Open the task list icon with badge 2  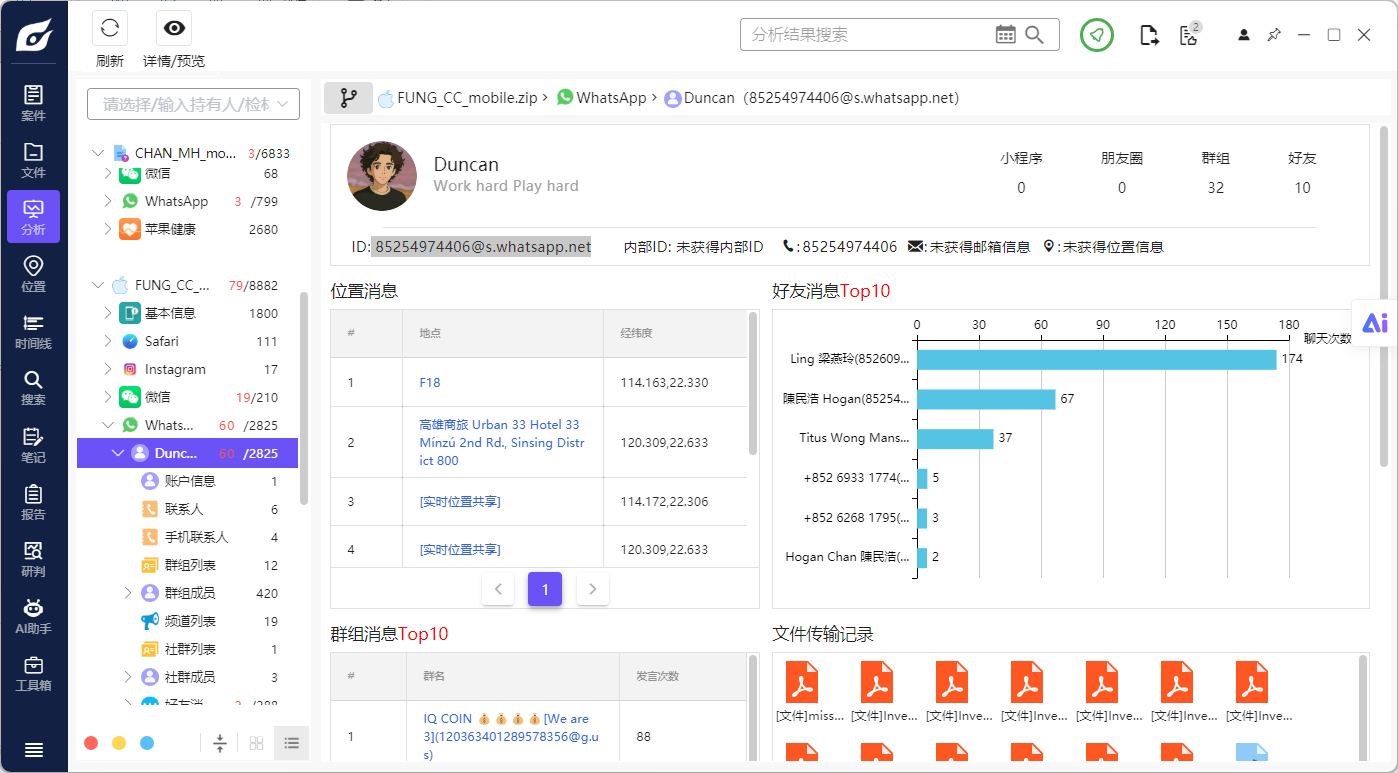1189,35
